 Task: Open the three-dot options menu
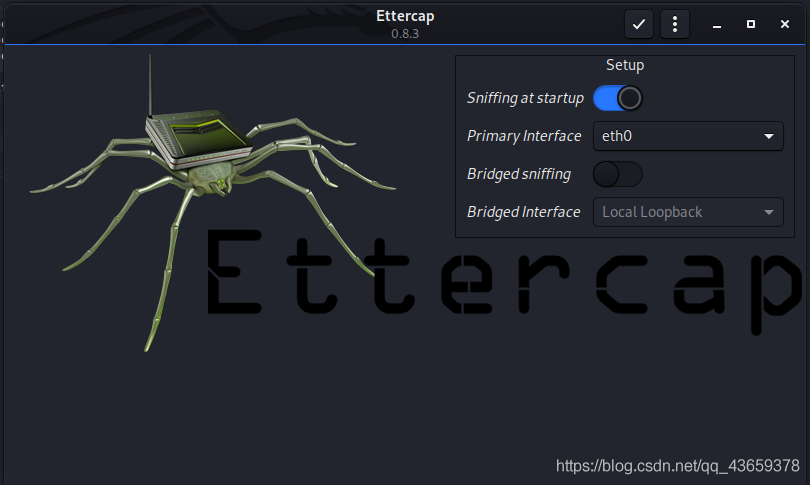[x=675, y=24]
